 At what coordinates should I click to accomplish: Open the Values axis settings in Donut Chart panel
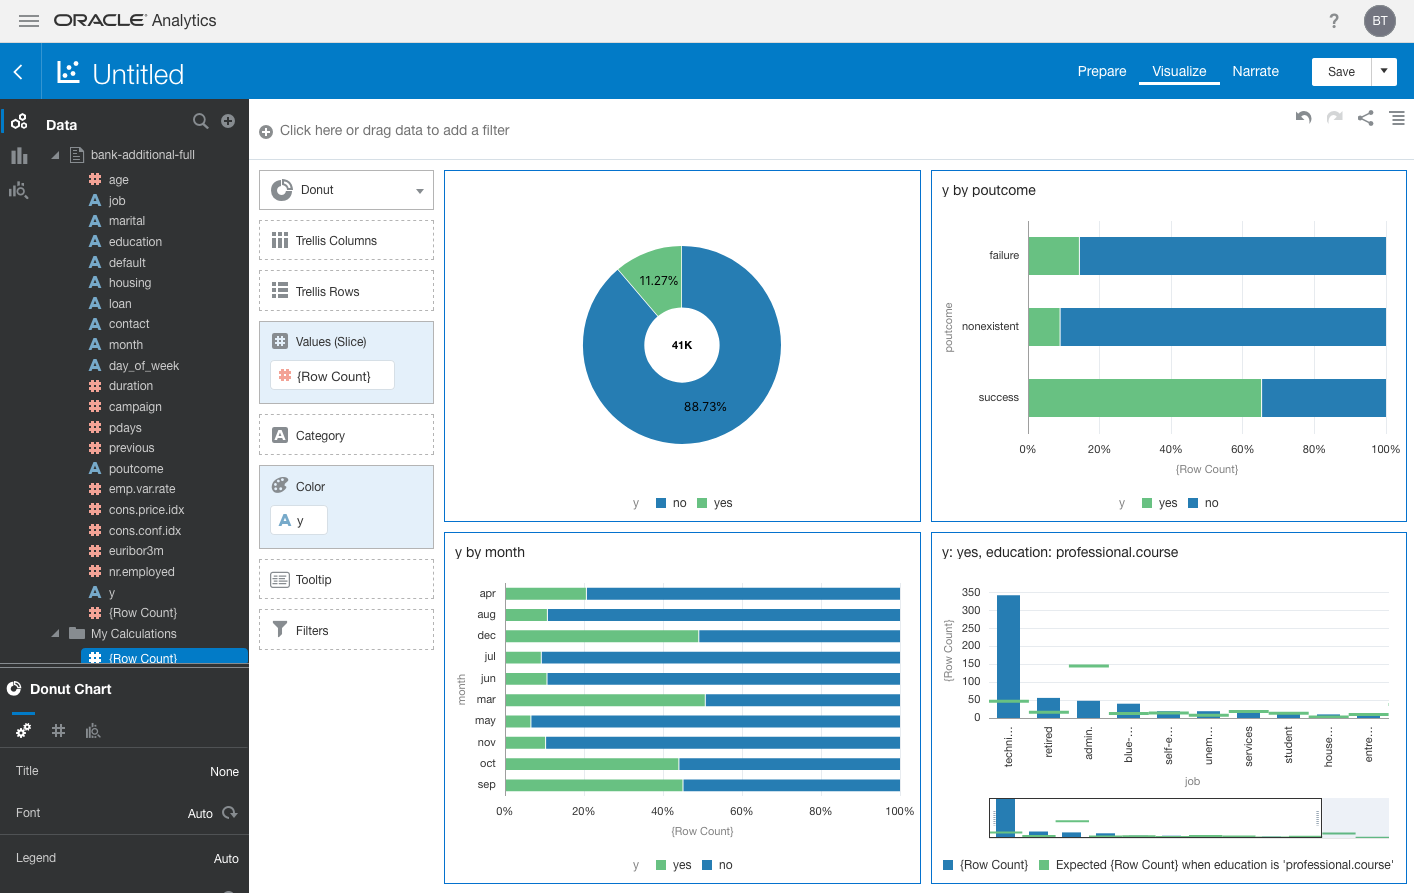point(58,730)
